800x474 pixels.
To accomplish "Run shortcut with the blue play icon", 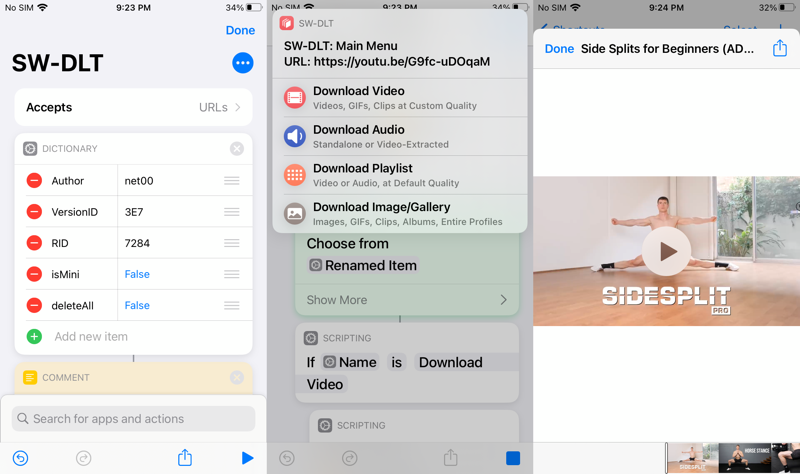I will [247, 458].
